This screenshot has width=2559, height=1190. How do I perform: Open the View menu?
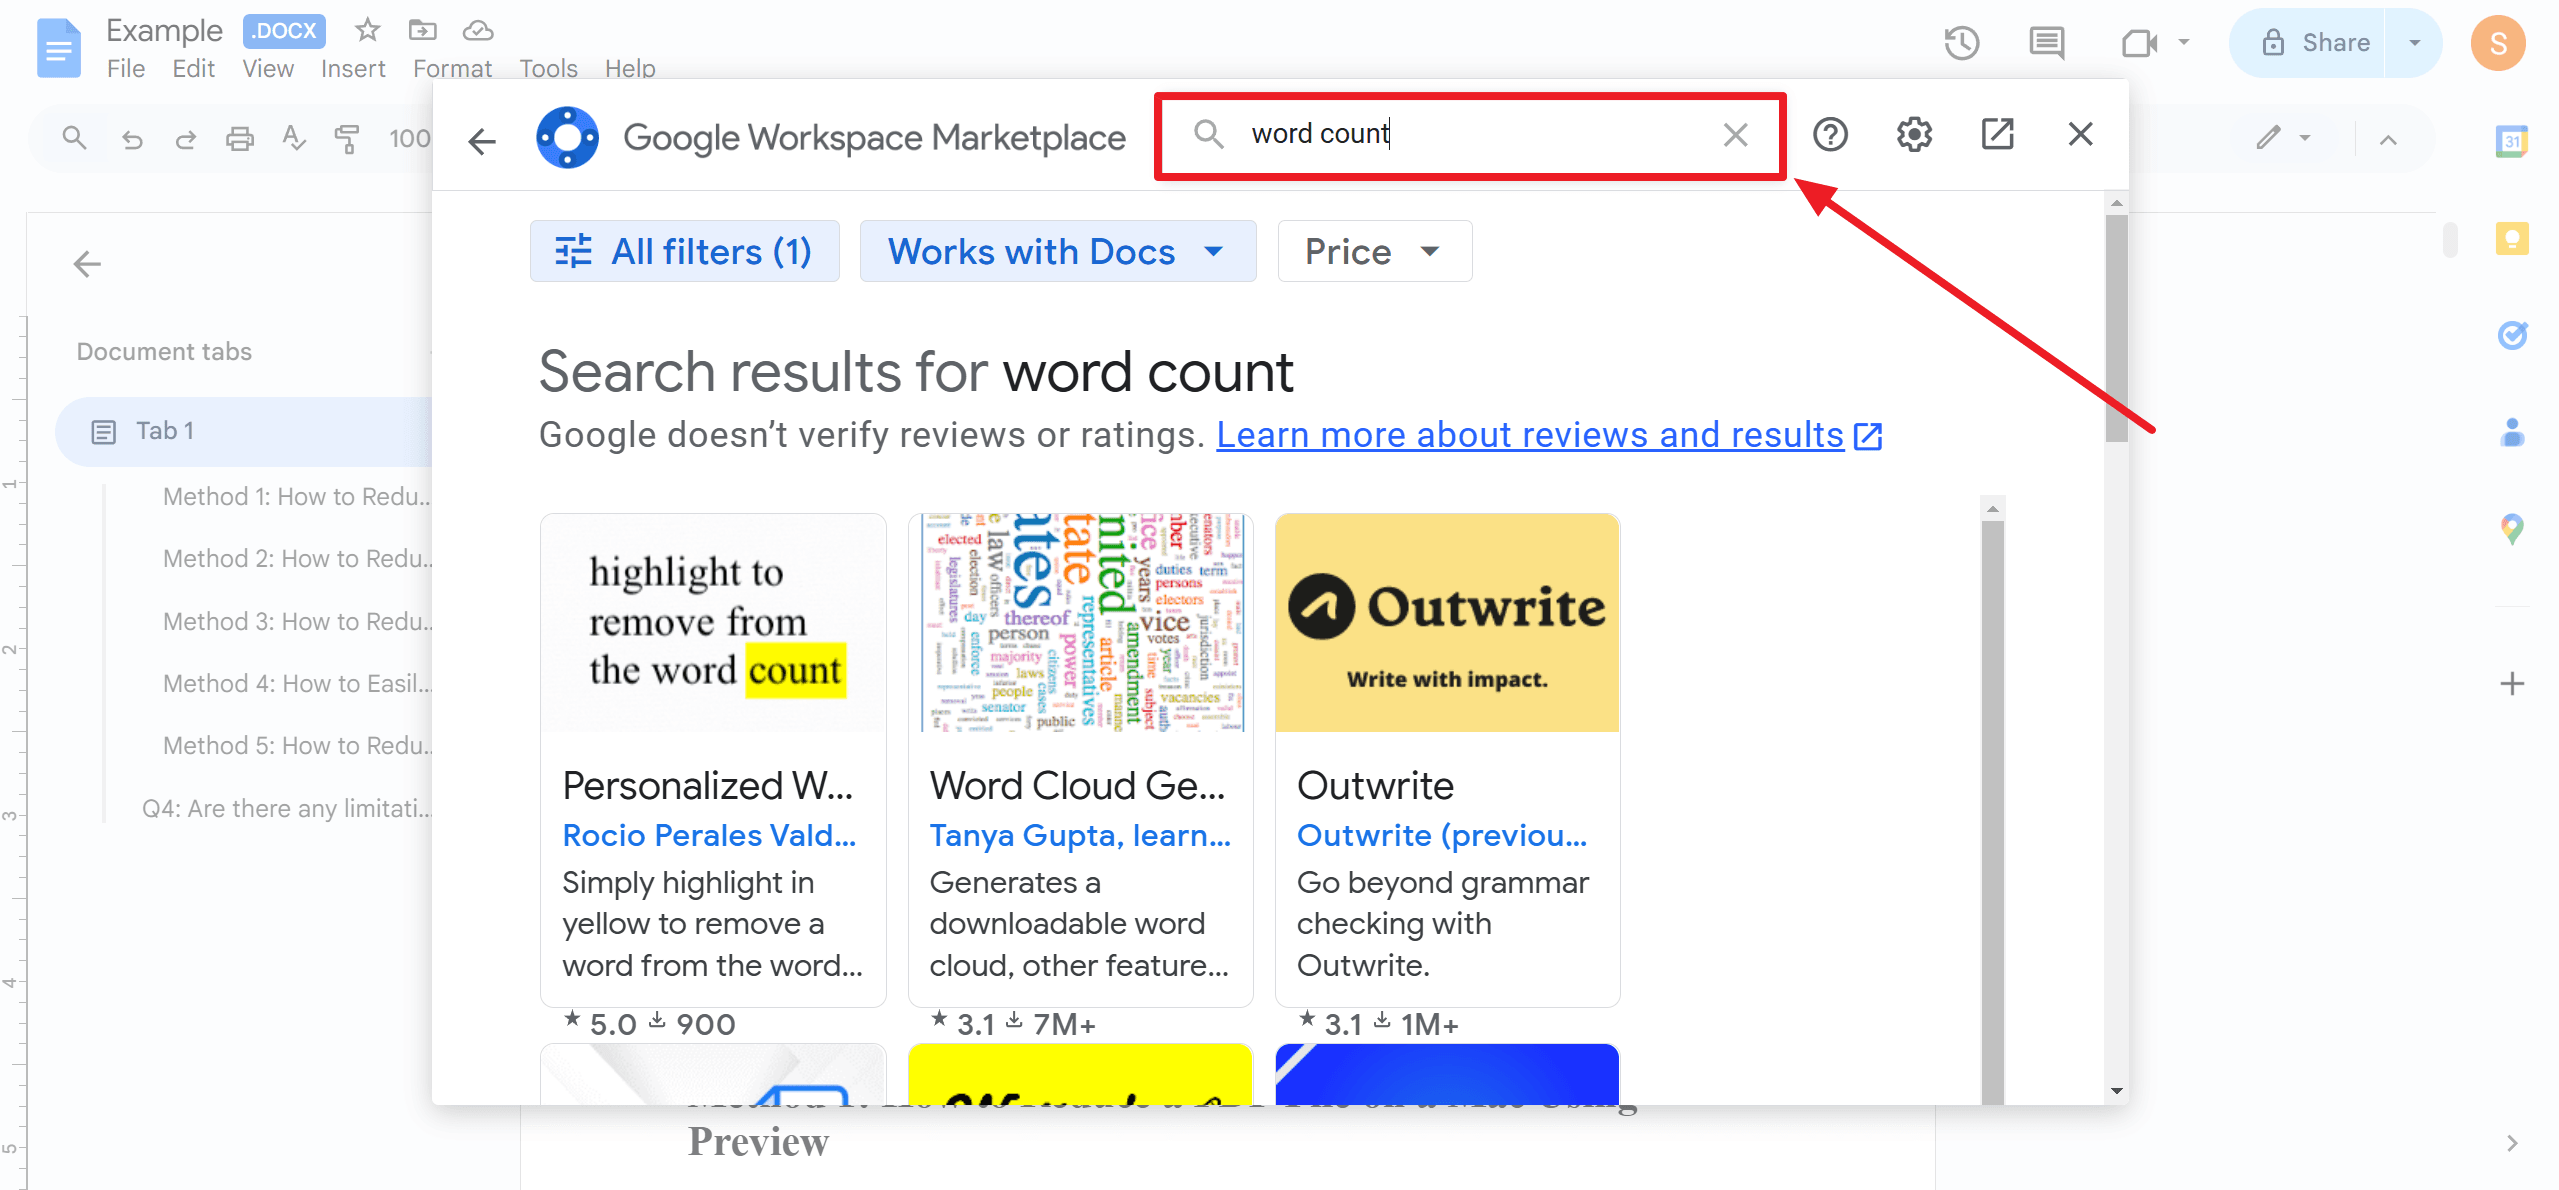[x=268, y=69]
